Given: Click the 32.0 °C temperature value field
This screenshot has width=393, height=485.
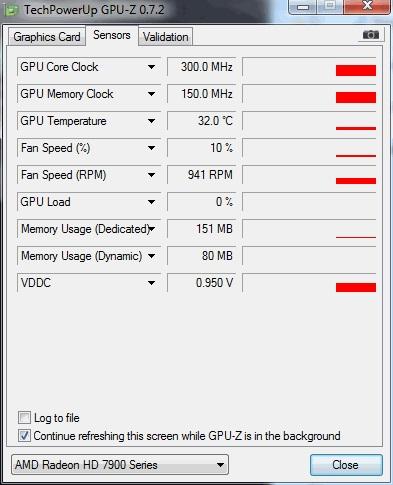Looking at the screenshot, I should click(201, 121).
